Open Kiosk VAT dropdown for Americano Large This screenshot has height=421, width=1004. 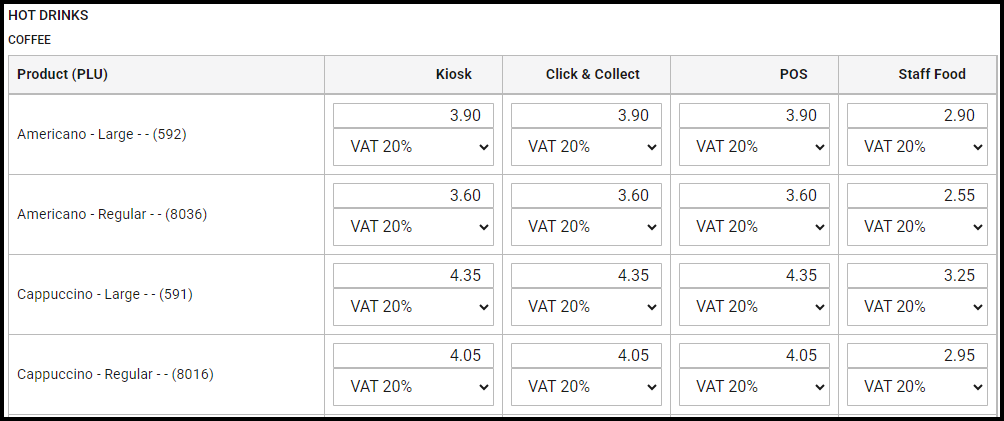click(413, 146)
